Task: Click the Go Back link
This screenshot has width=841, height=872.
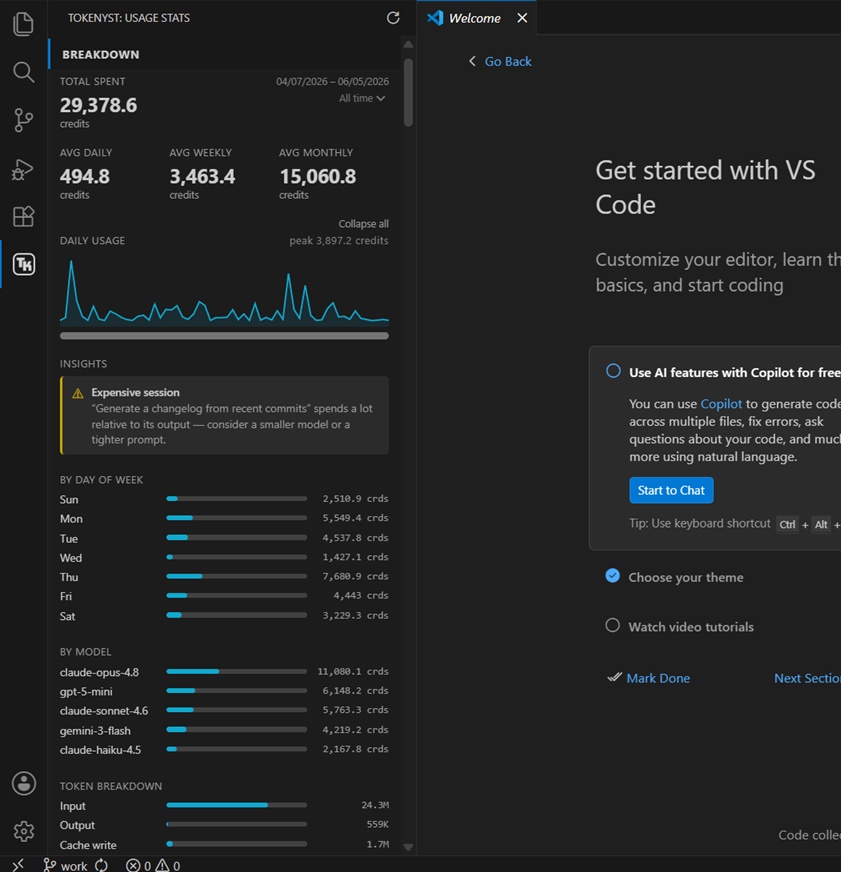Action: tap(508, 61)
